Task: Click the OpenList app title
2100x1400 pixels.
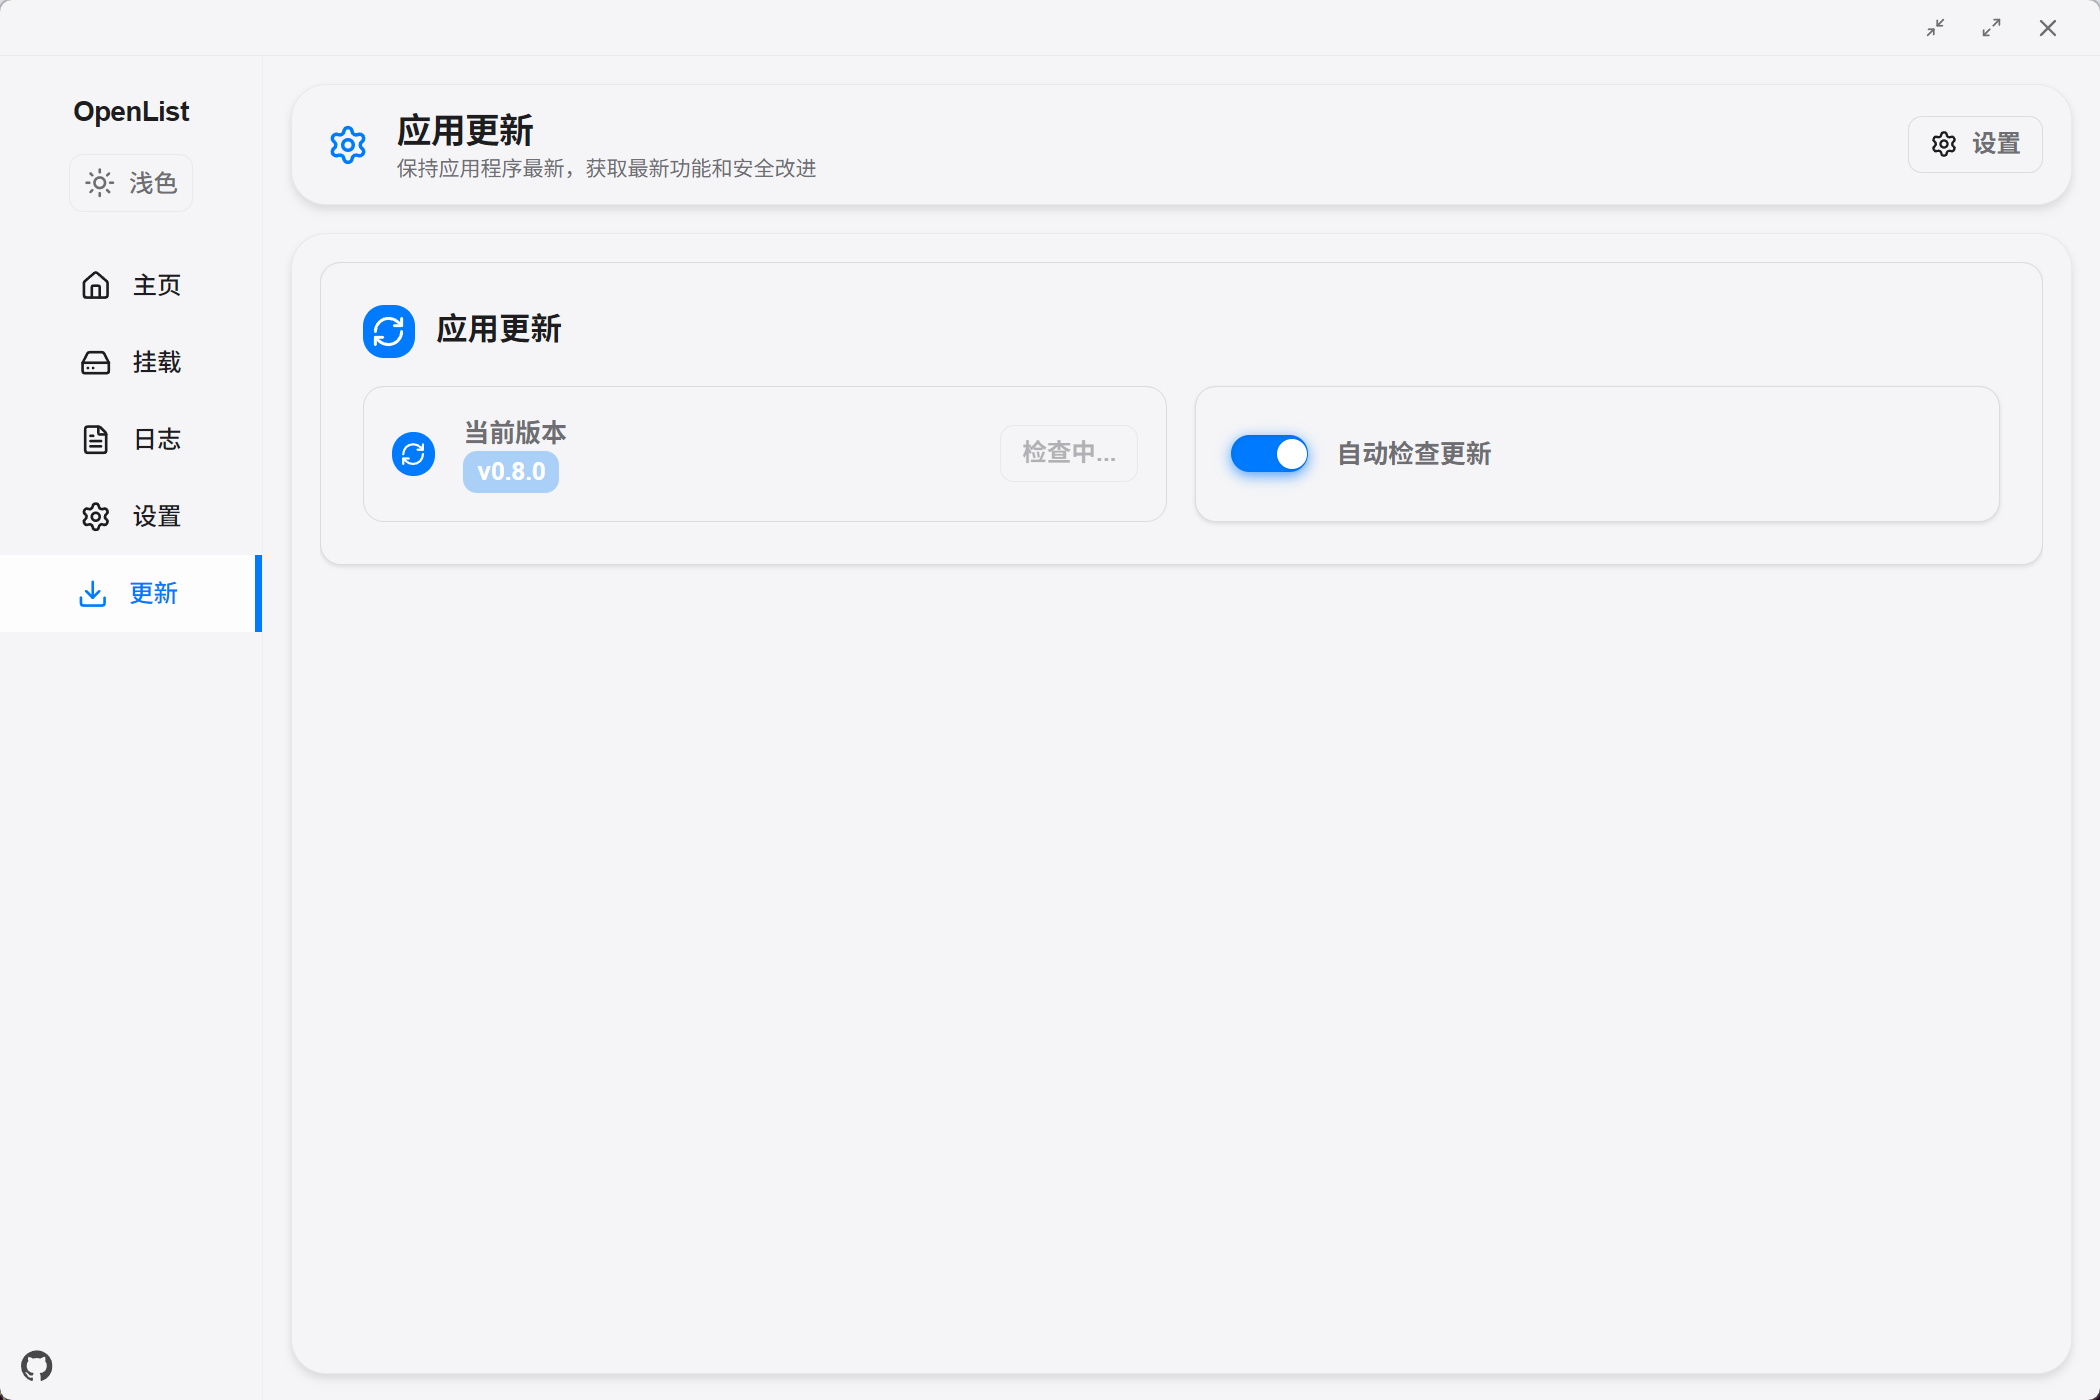Action: click(x=131, y=112)
